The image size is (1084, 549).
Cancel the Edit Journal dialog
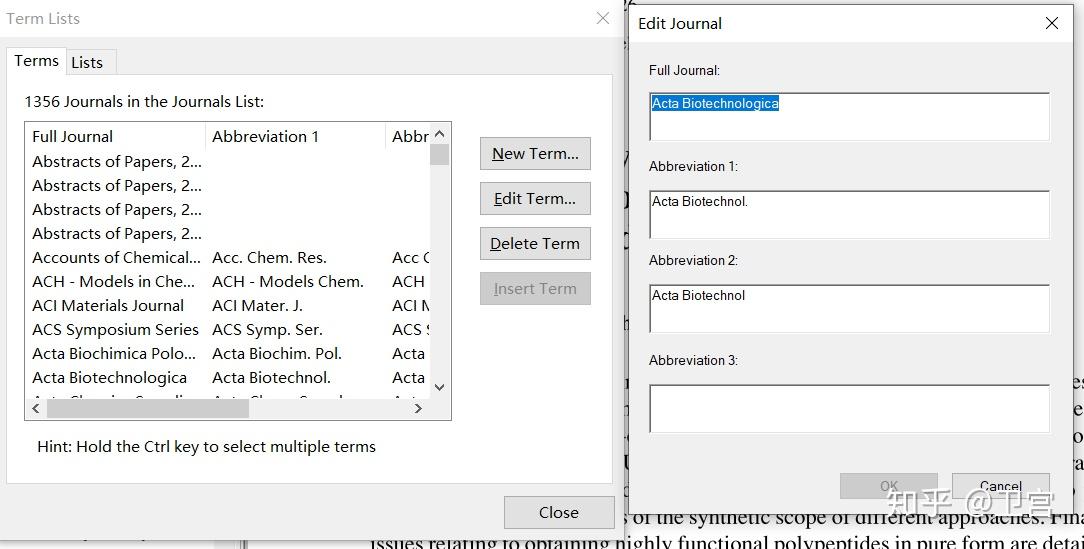tap(1000, 486)
